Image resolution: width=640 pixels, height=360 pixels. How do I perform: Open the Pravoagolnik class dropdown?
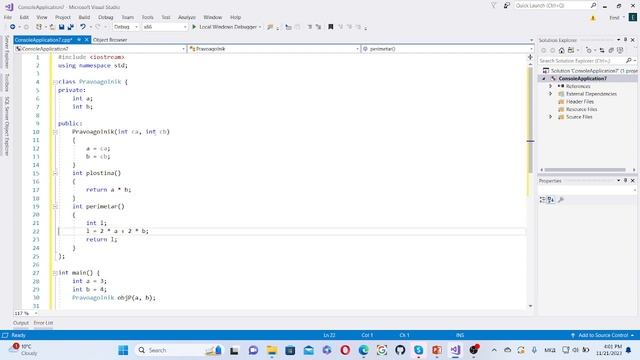[x=274, y=49]
